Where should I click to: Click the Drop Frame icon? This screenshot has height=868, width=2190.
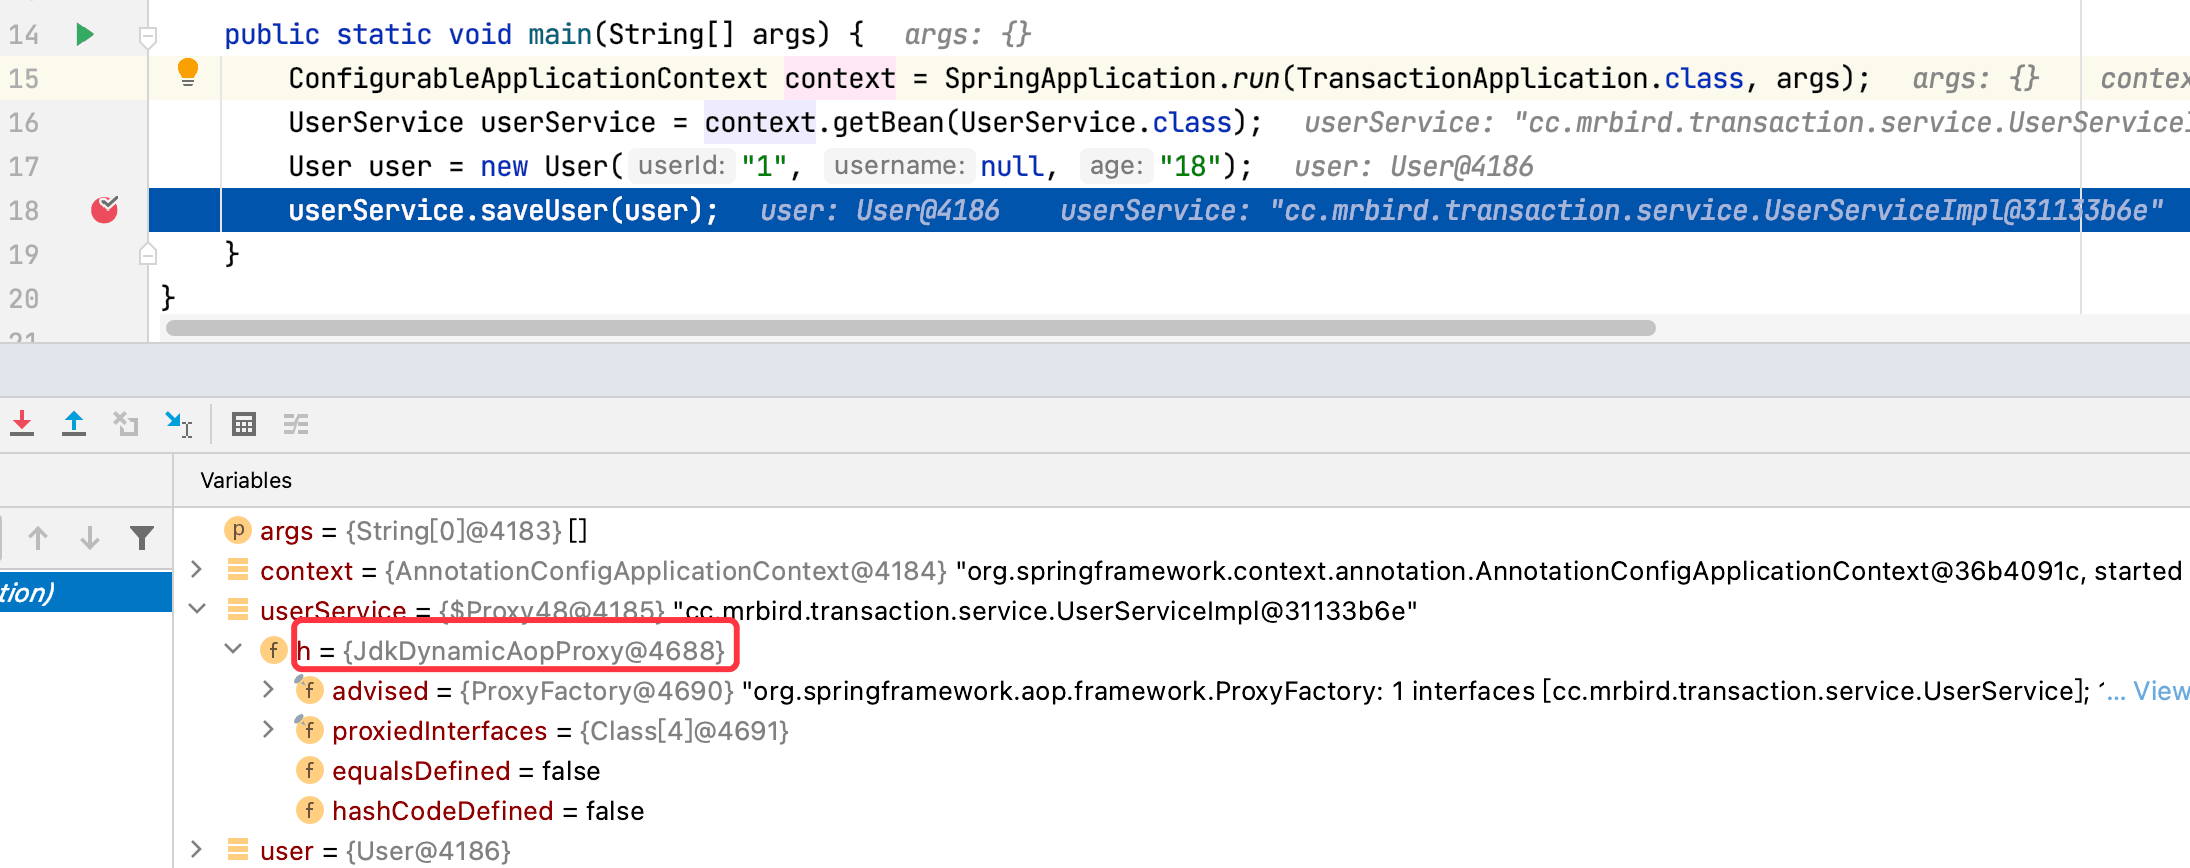[x=126, y=424]
